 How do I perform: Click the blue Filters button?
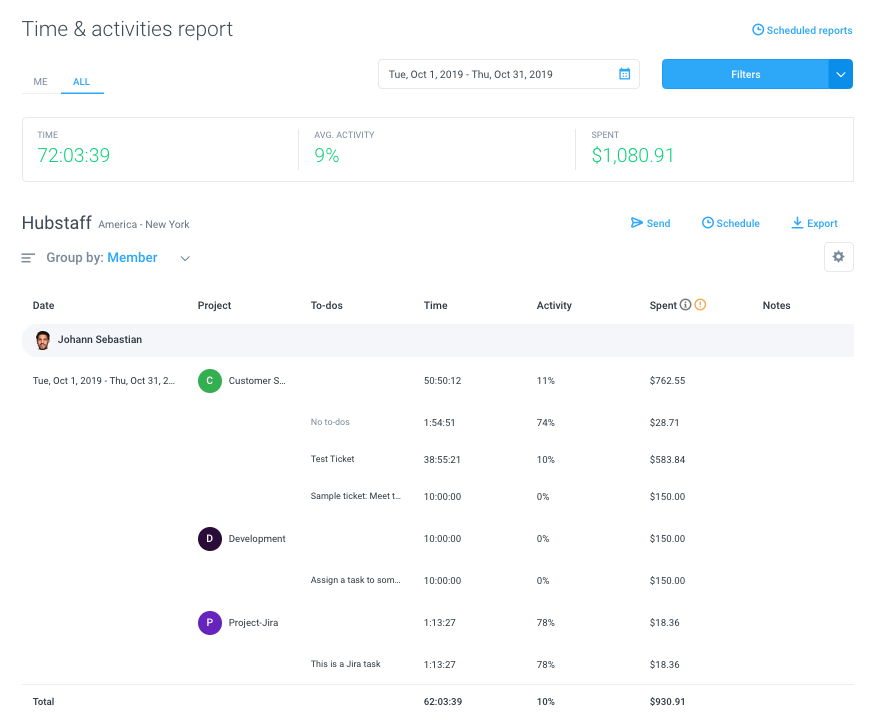745,74
